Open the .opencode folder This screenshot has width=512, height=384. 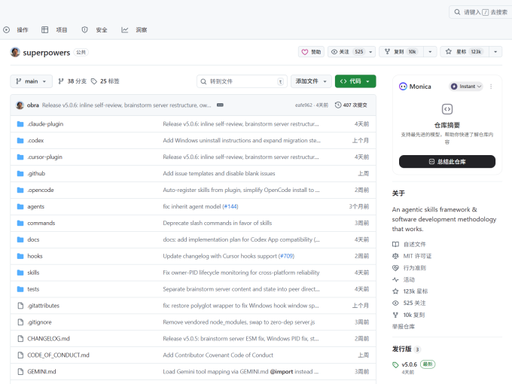pyautogui.click(x=41, y=190)
